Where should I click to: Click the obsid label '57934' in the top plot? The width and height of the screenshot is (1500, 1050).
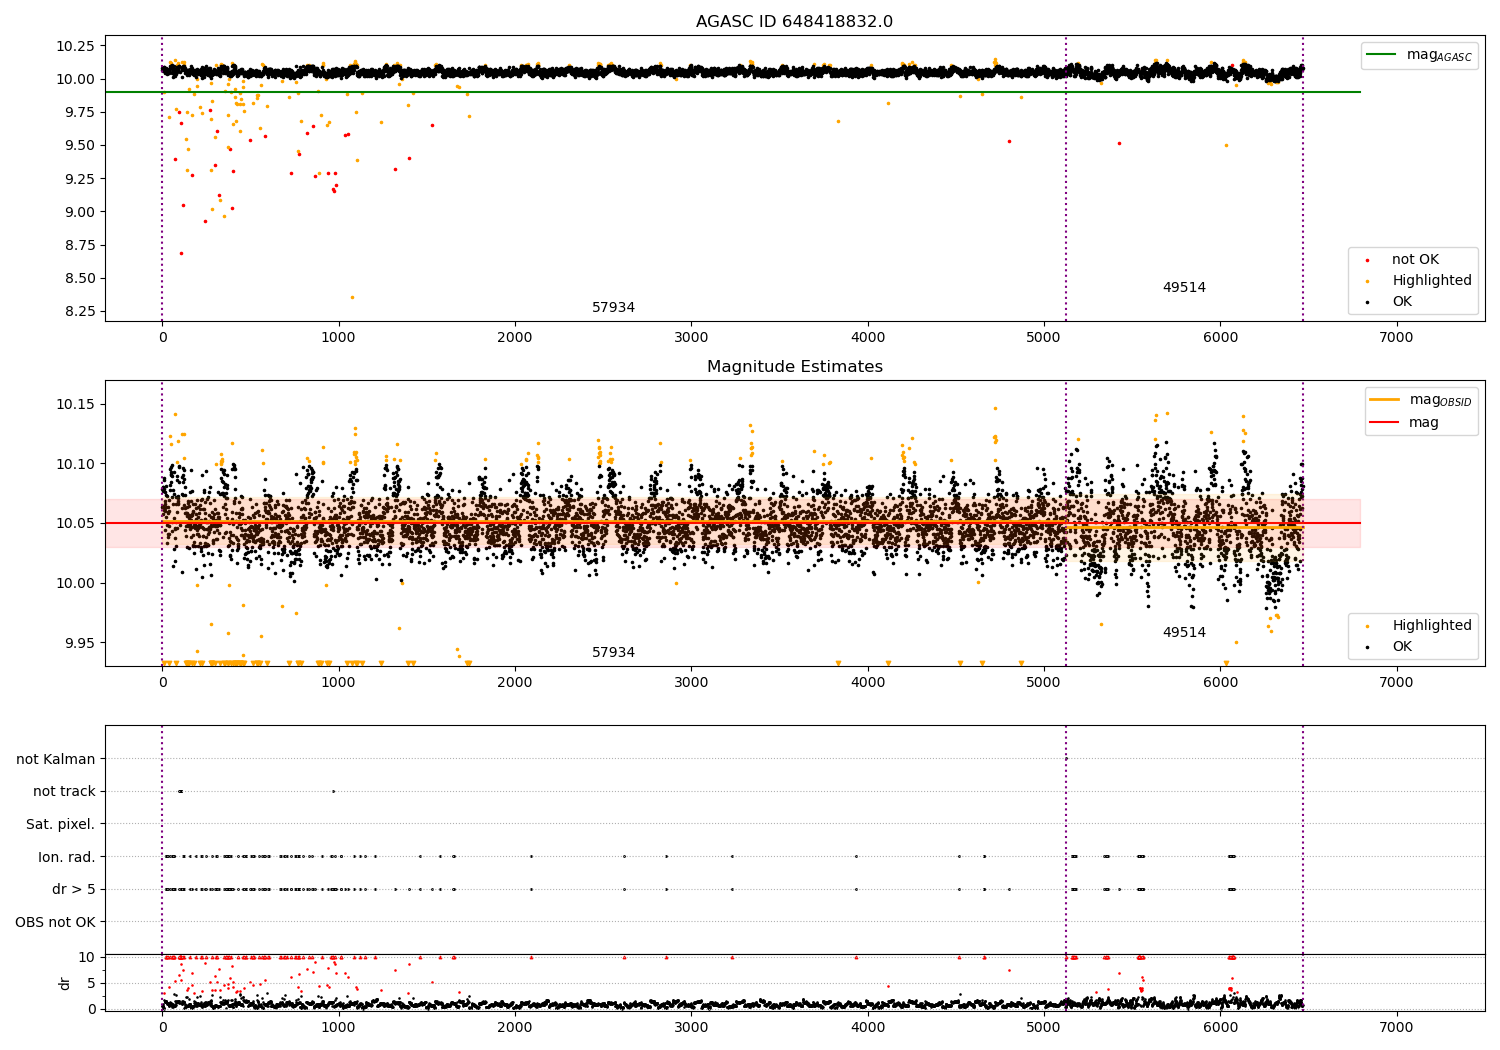point(613,308)
